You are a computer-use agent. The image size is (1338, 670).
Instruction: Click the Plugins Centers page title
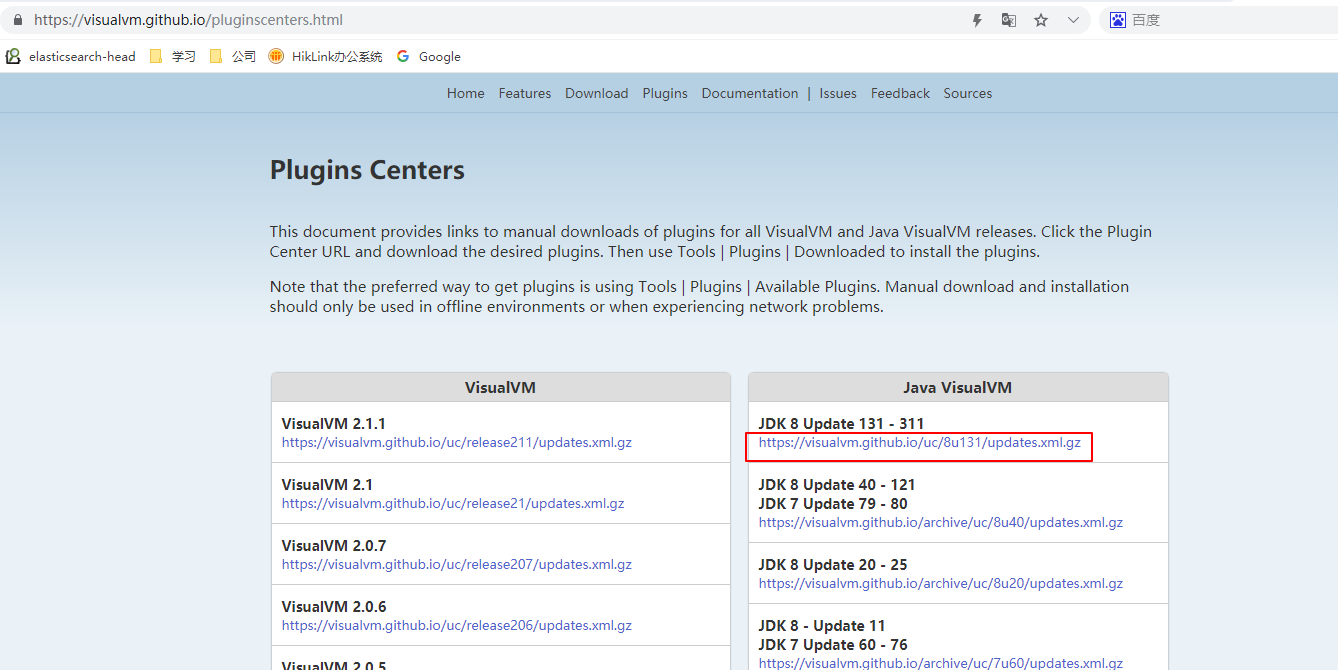point(367,170)
